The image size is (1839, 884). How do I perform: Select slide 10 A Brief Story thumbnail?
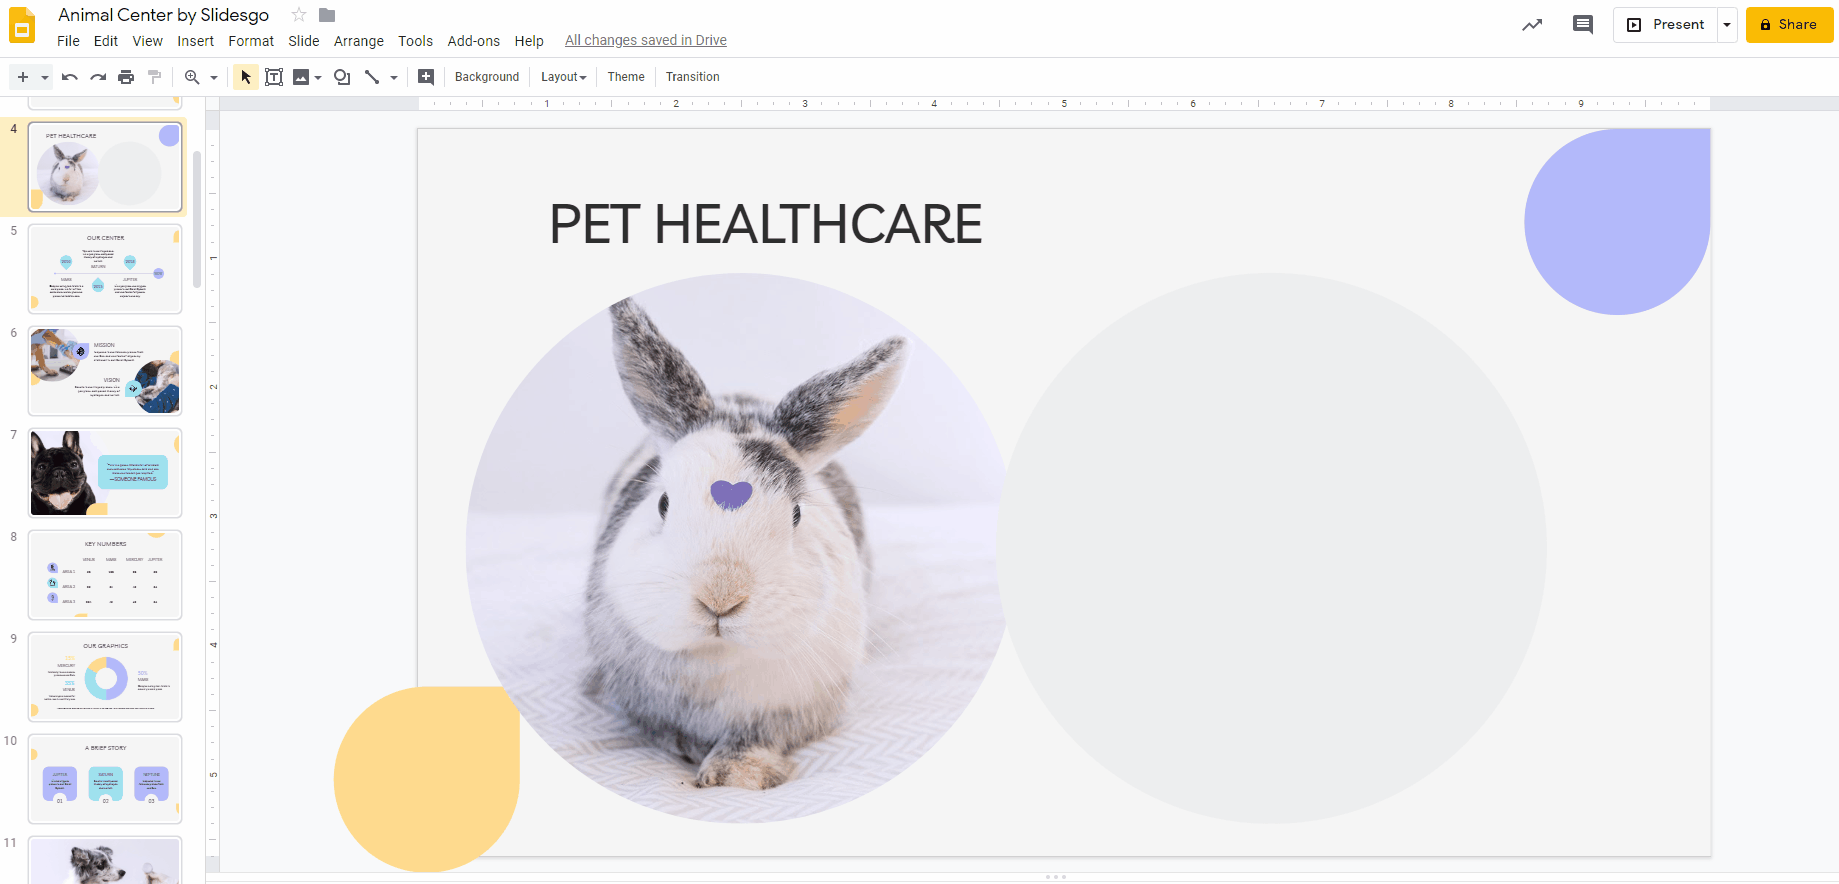(105, 779)
